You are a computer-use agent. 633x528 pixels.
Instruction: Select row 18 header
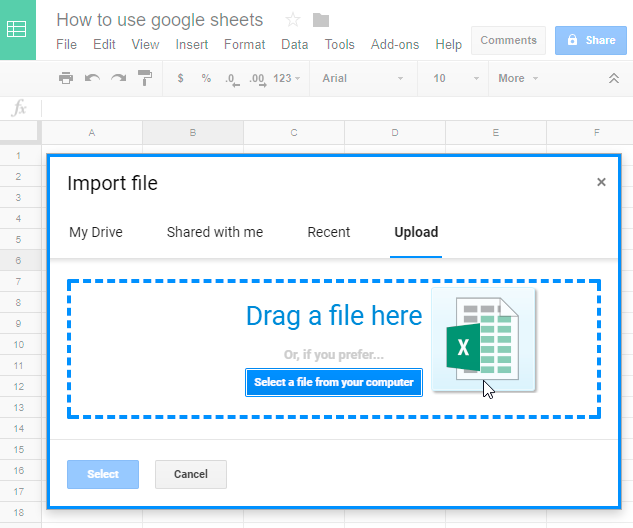pyautogui.click(x=19, y=512)
